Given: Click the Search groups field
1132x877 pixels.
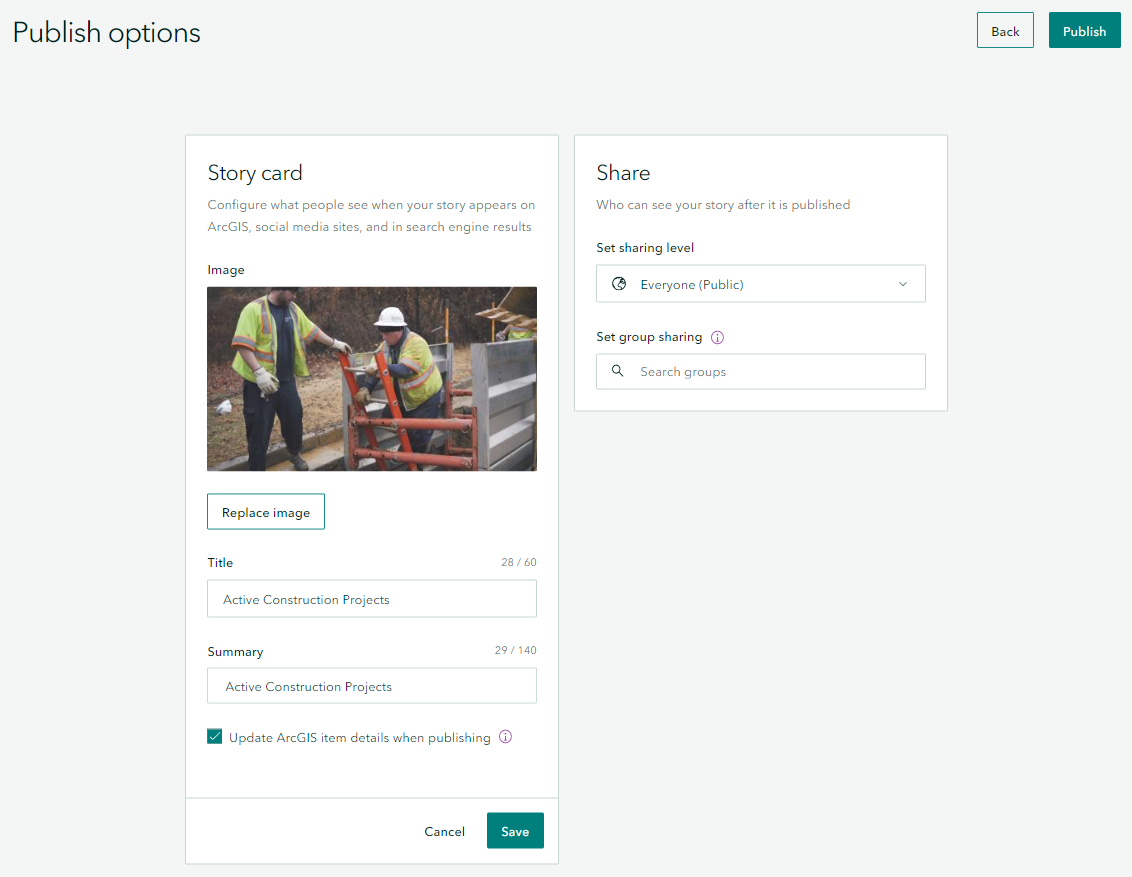Looking at the screenshot, I should [770, 372].
